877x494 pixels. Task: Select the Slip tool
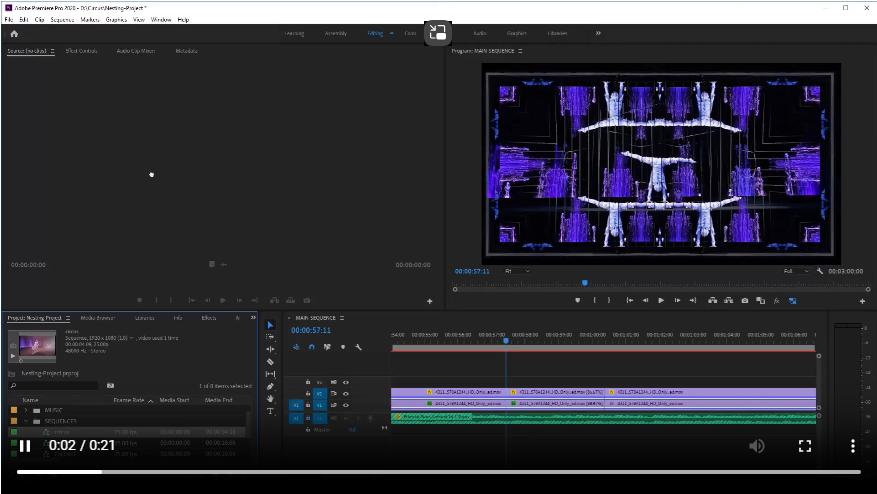(x=270, y=374)
